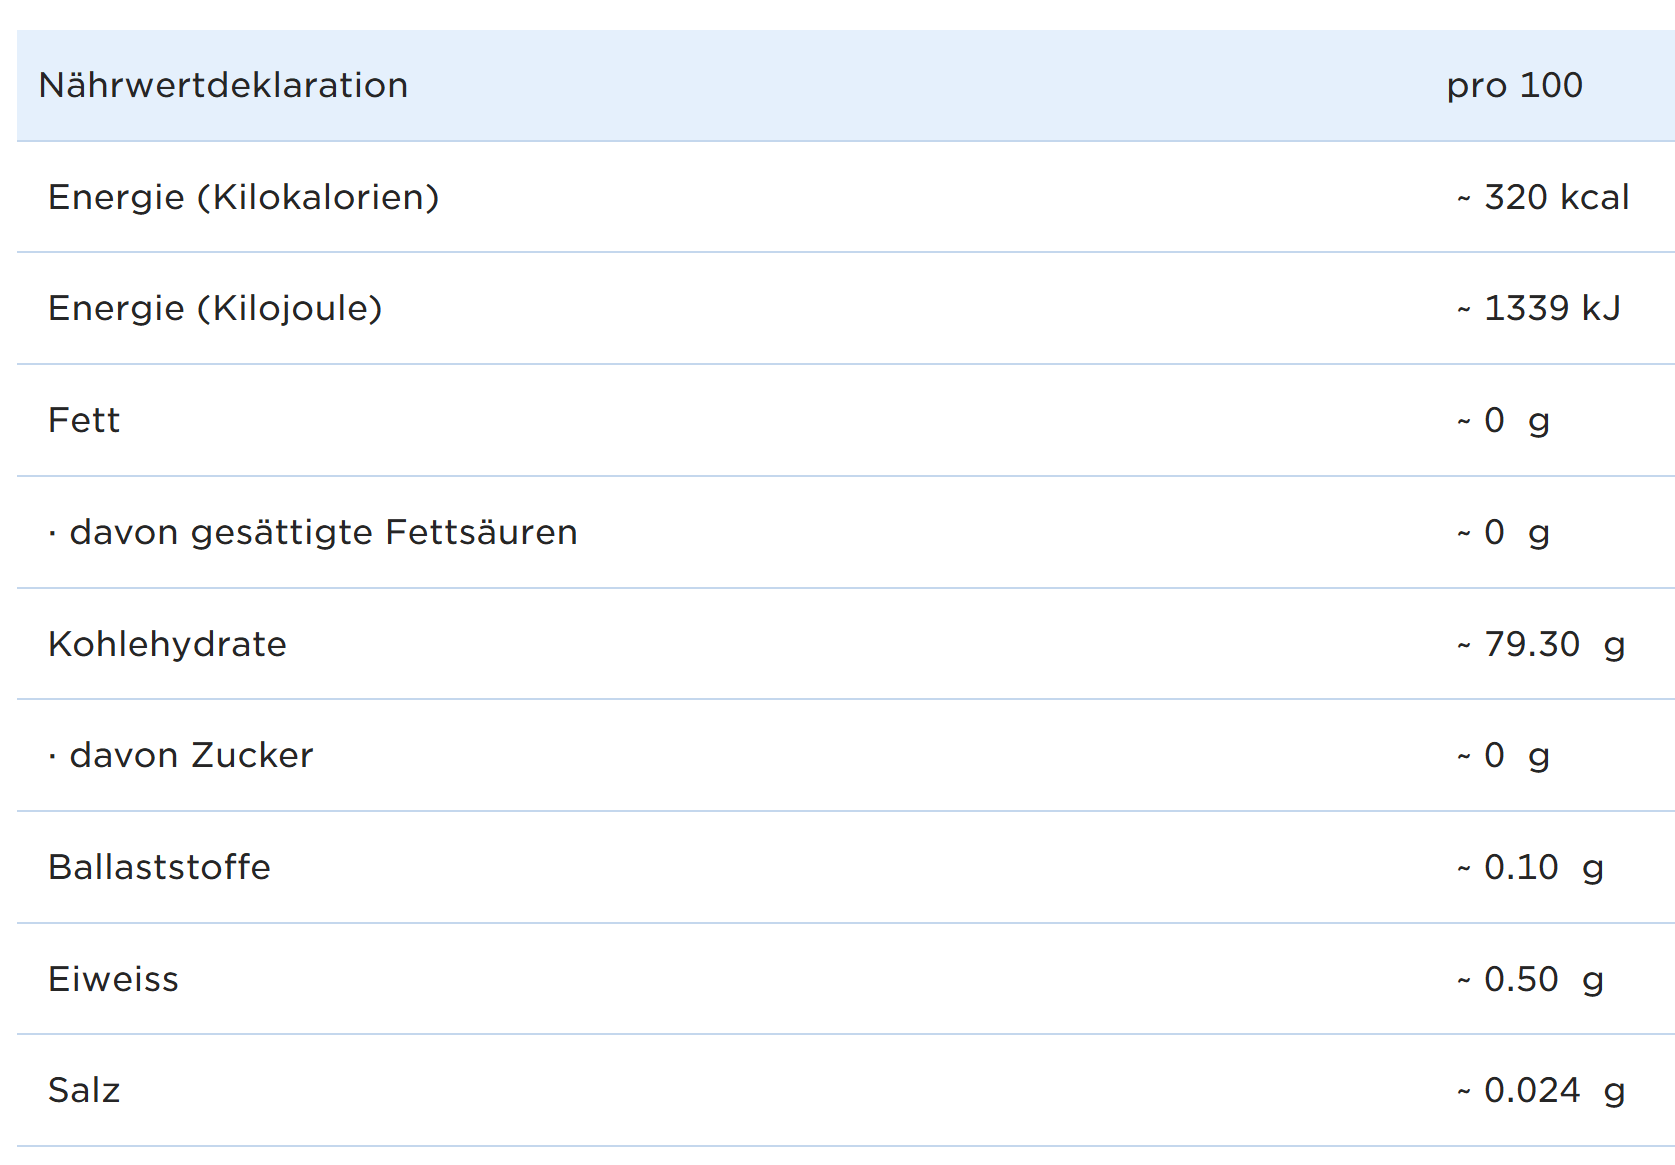
Task: Select the Eiweiss row label
Action: (113, 980)
